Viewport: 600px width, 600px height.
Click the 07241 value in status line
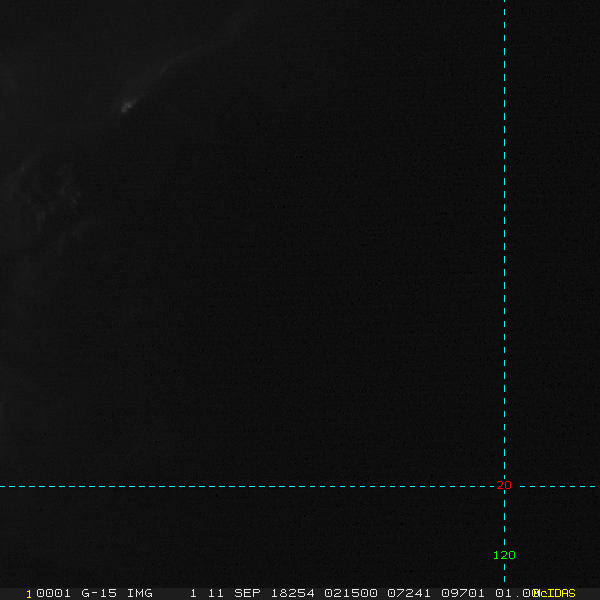[409, 593]
